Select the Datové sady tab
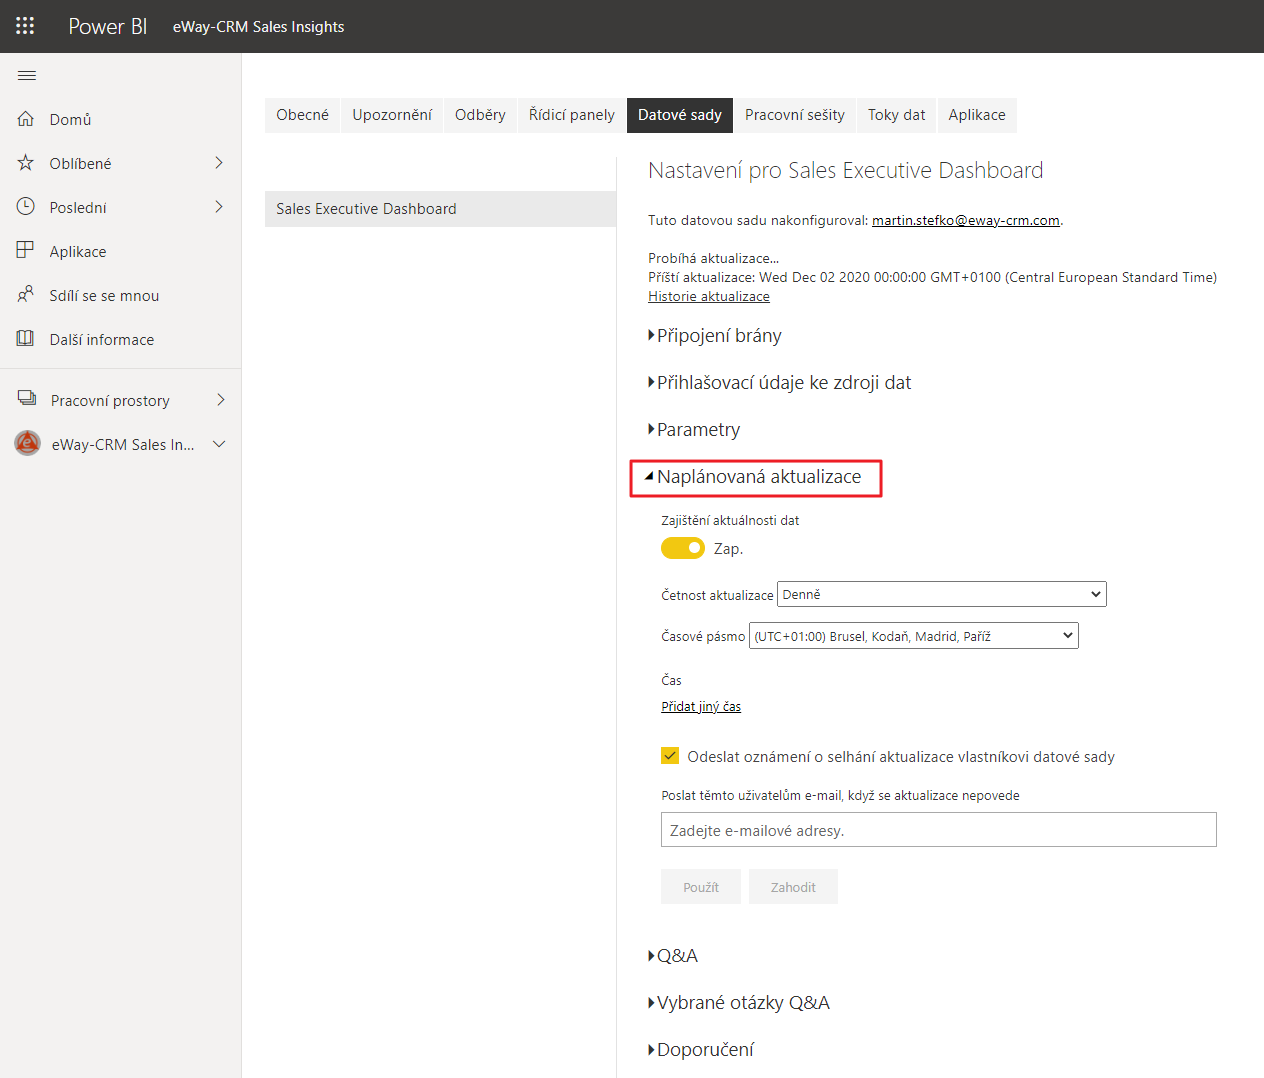 pyautogui.click(x=680, y=115)
